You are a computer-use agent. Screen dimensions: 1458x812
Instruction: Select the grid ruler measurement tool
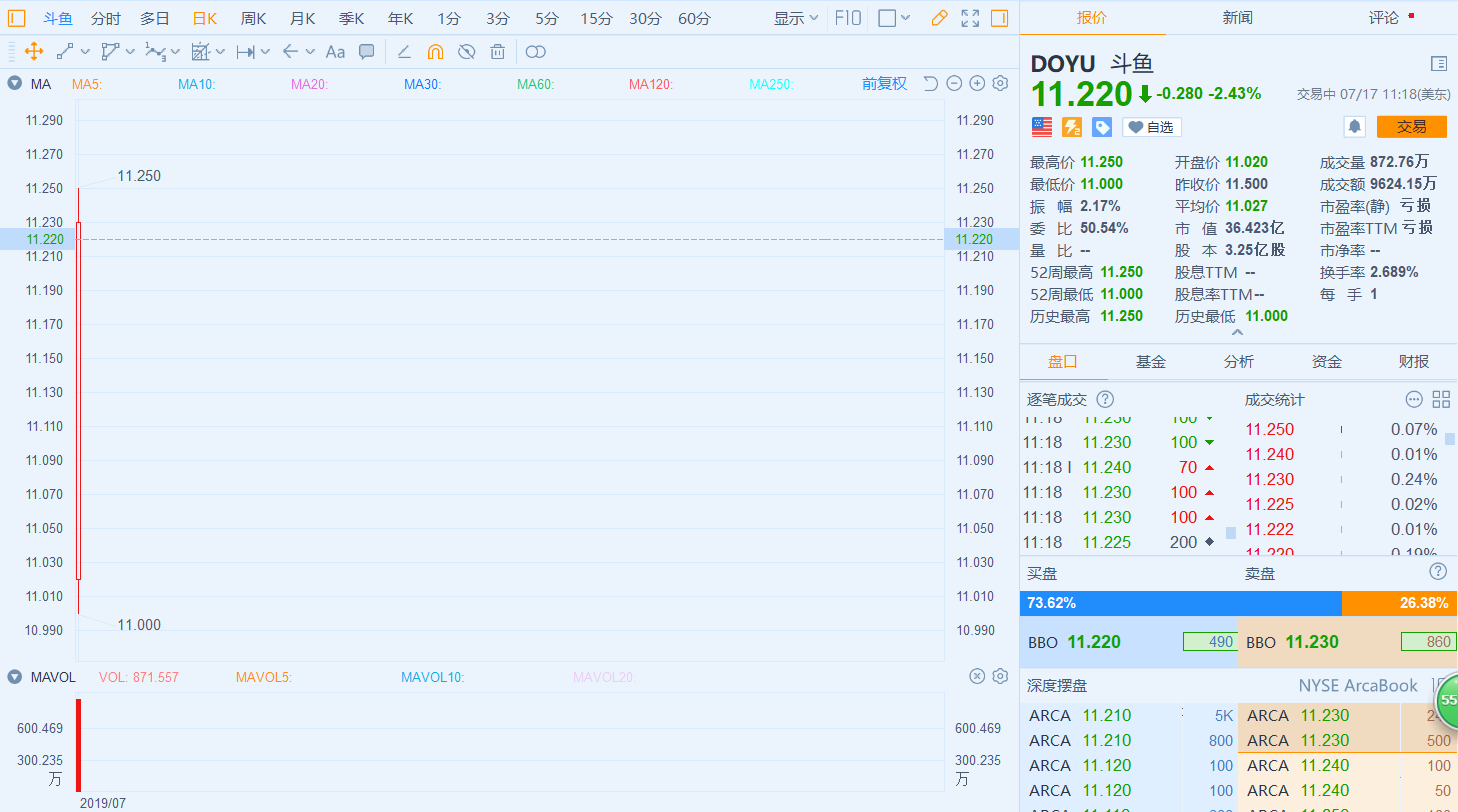pyautogui.click(x=199, y=52)
